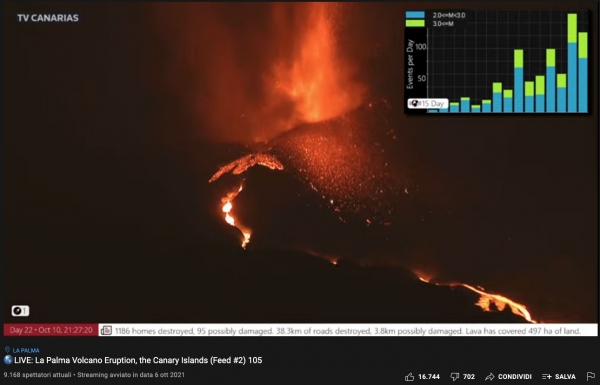Viewport: 600px width, 385px height.
Task: Click the La Palma Volcano Eruption title
Action: click(138, 360)
